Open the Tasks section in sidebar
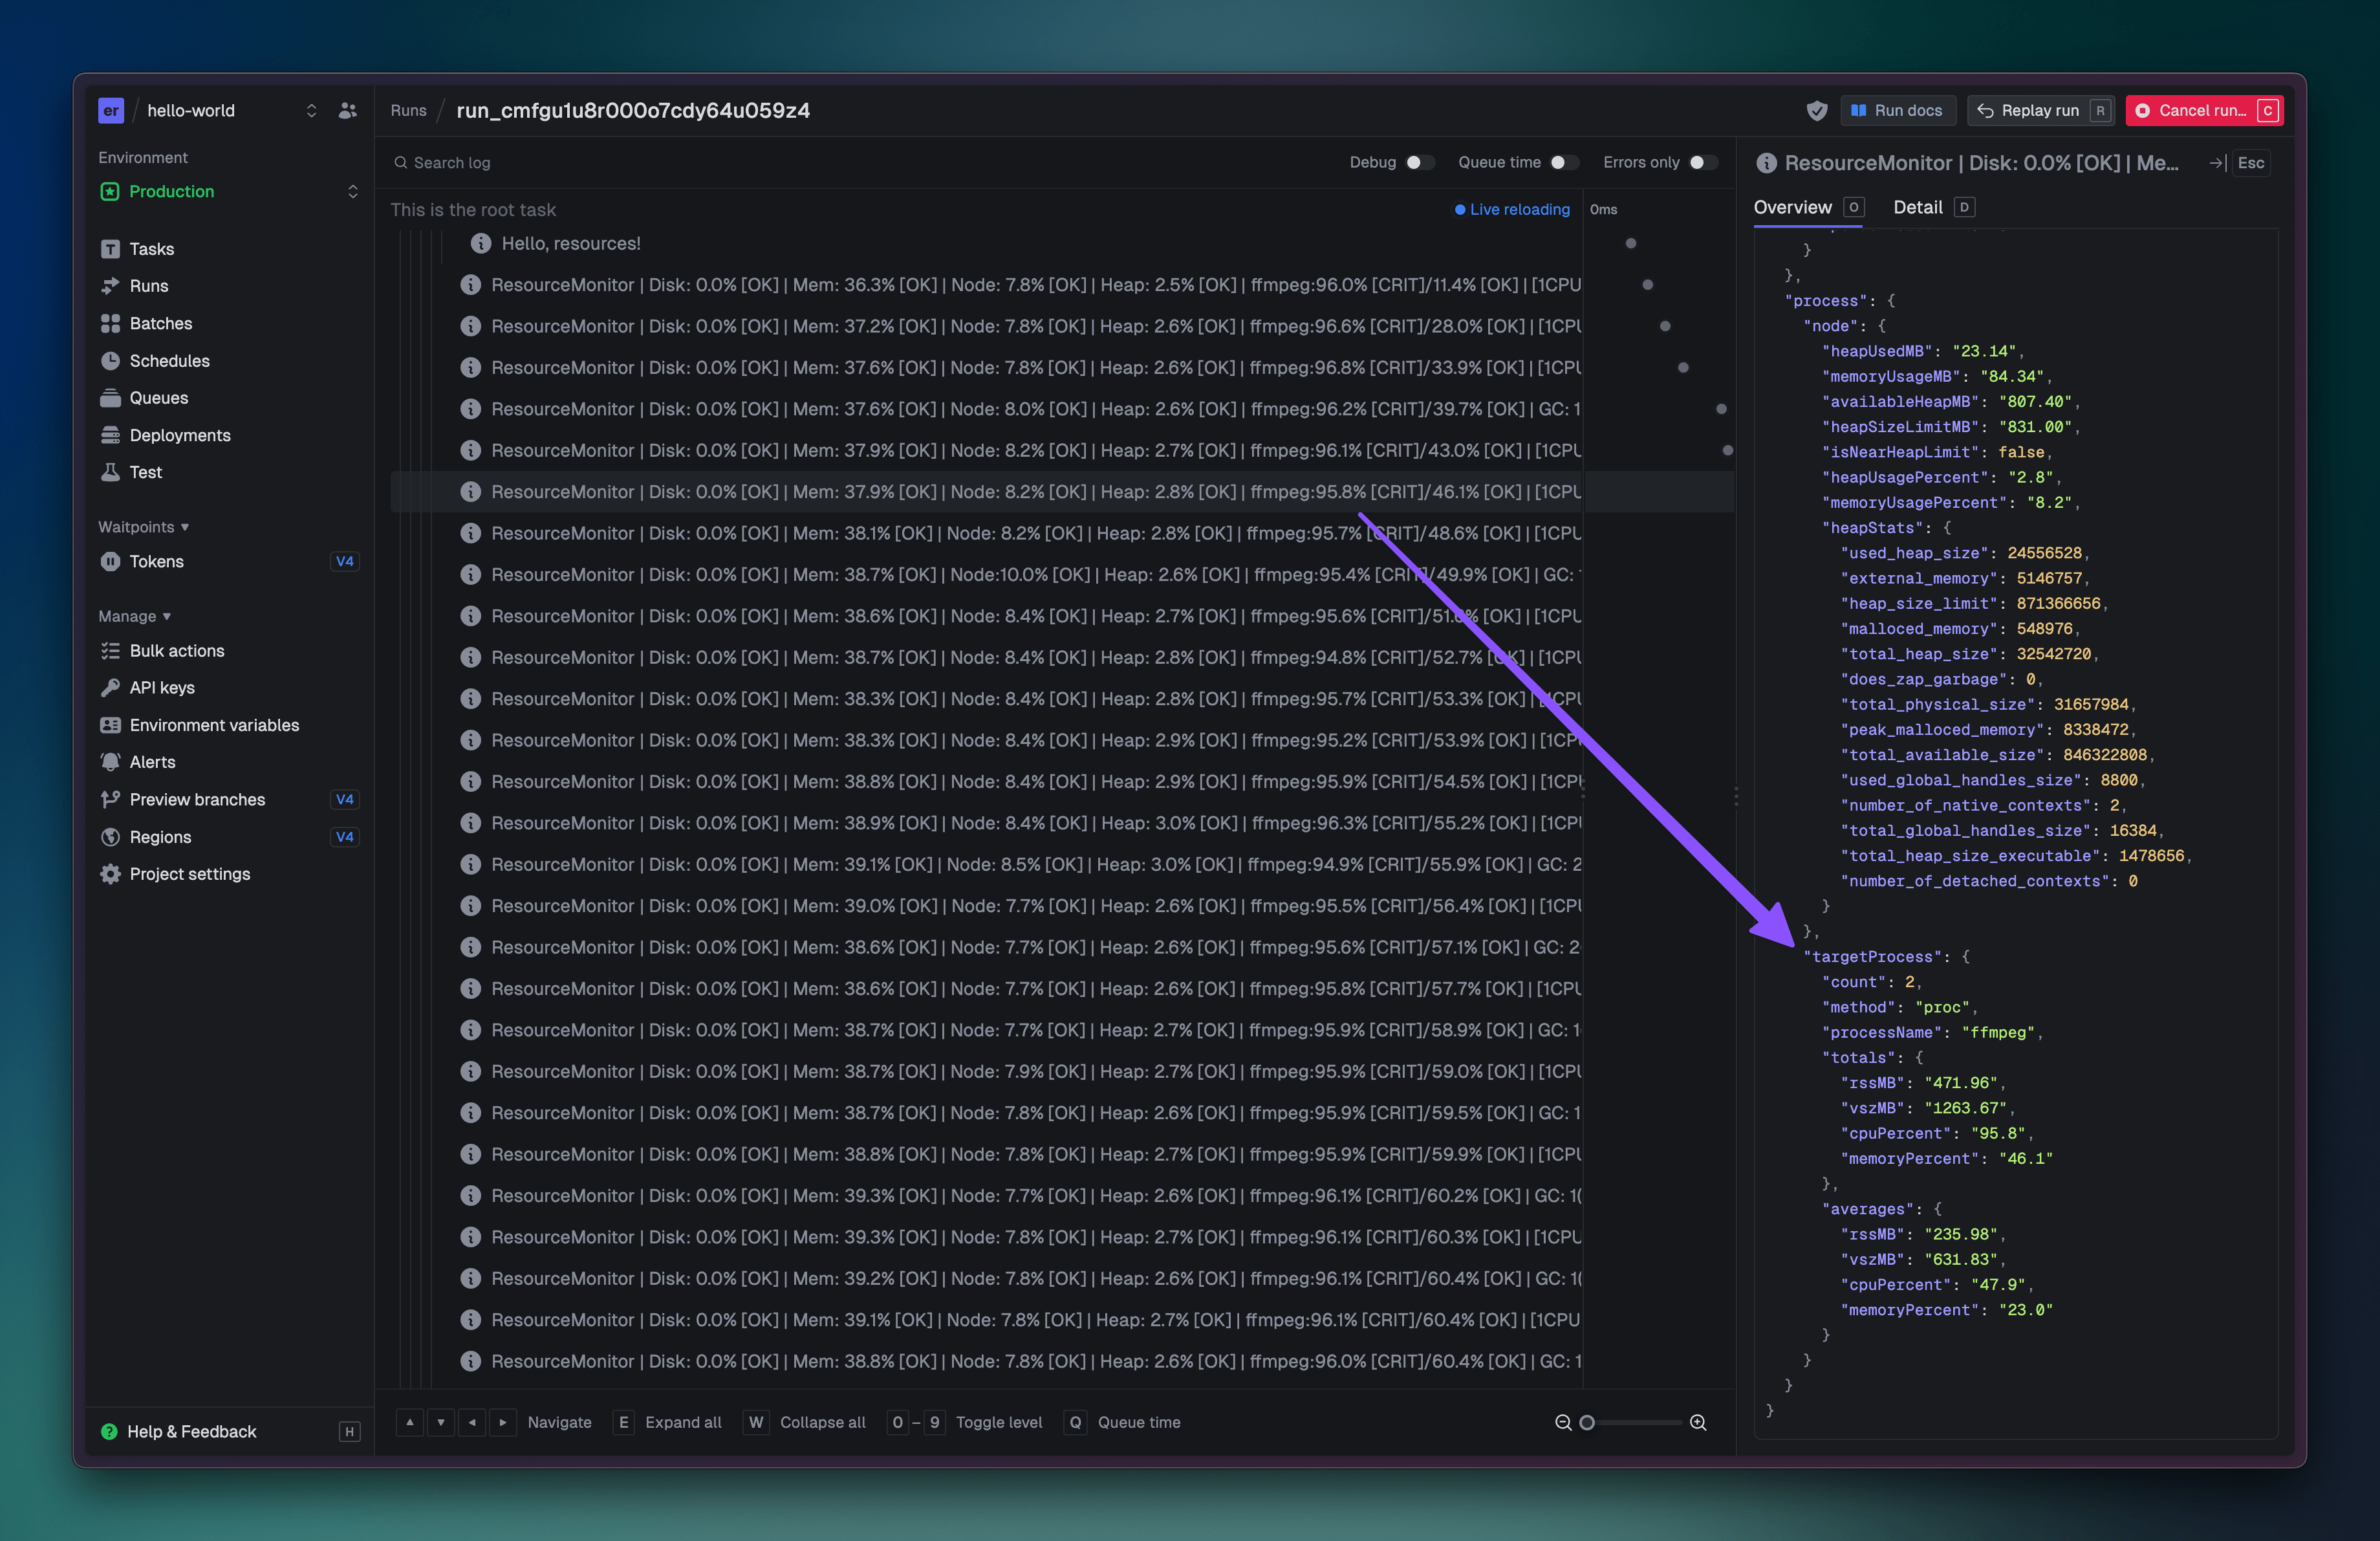Image resolution: width=2380 pixels, height=1541 pixels. (x=151, y=248)
